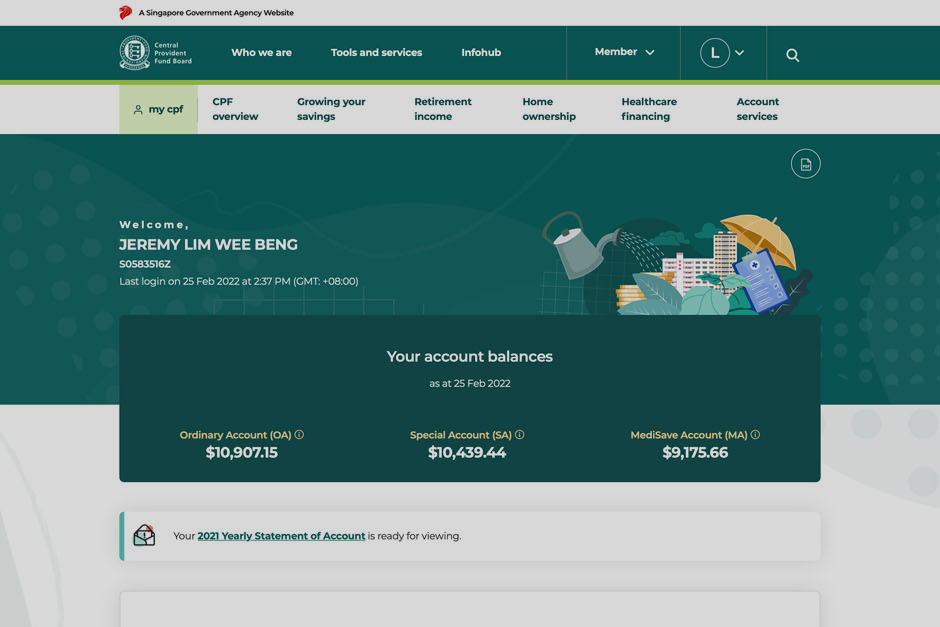Click the CPF Board logo
Screen dimensions: 940x627
tap(155, 53)
